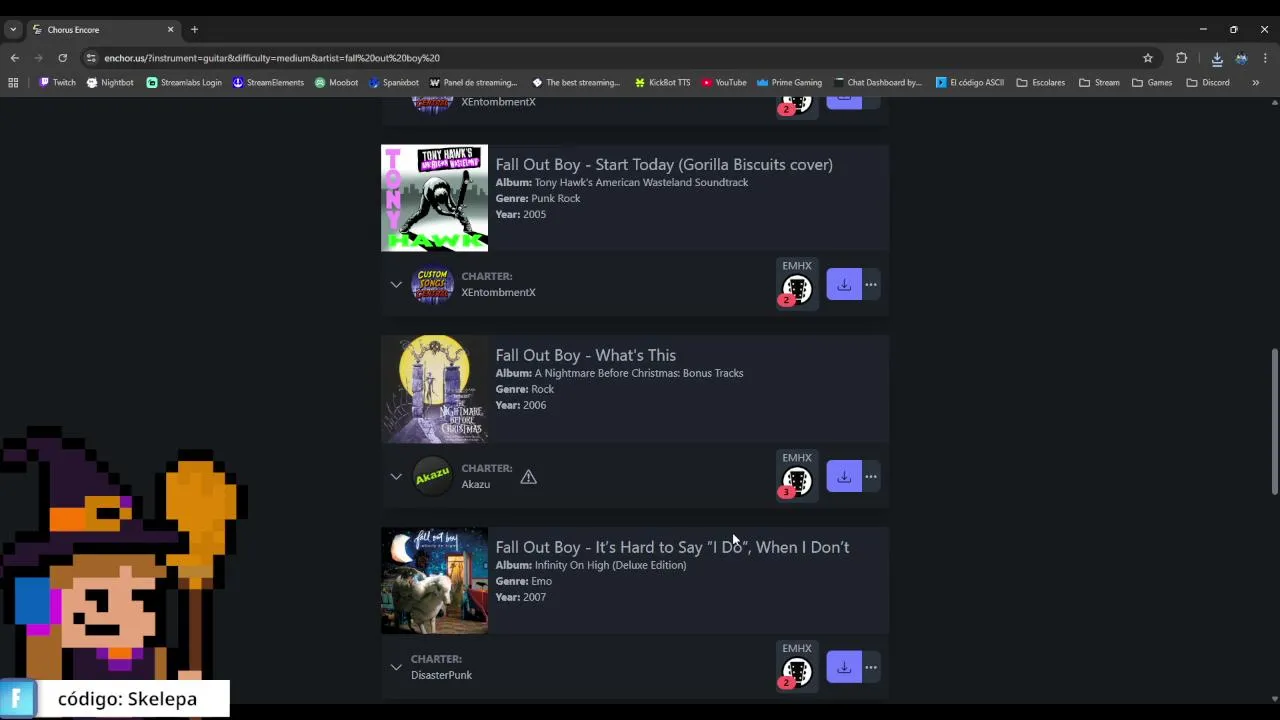Click the Year: 2006 text
This screenshot has width=1280, height=720.
click(521, 405)
